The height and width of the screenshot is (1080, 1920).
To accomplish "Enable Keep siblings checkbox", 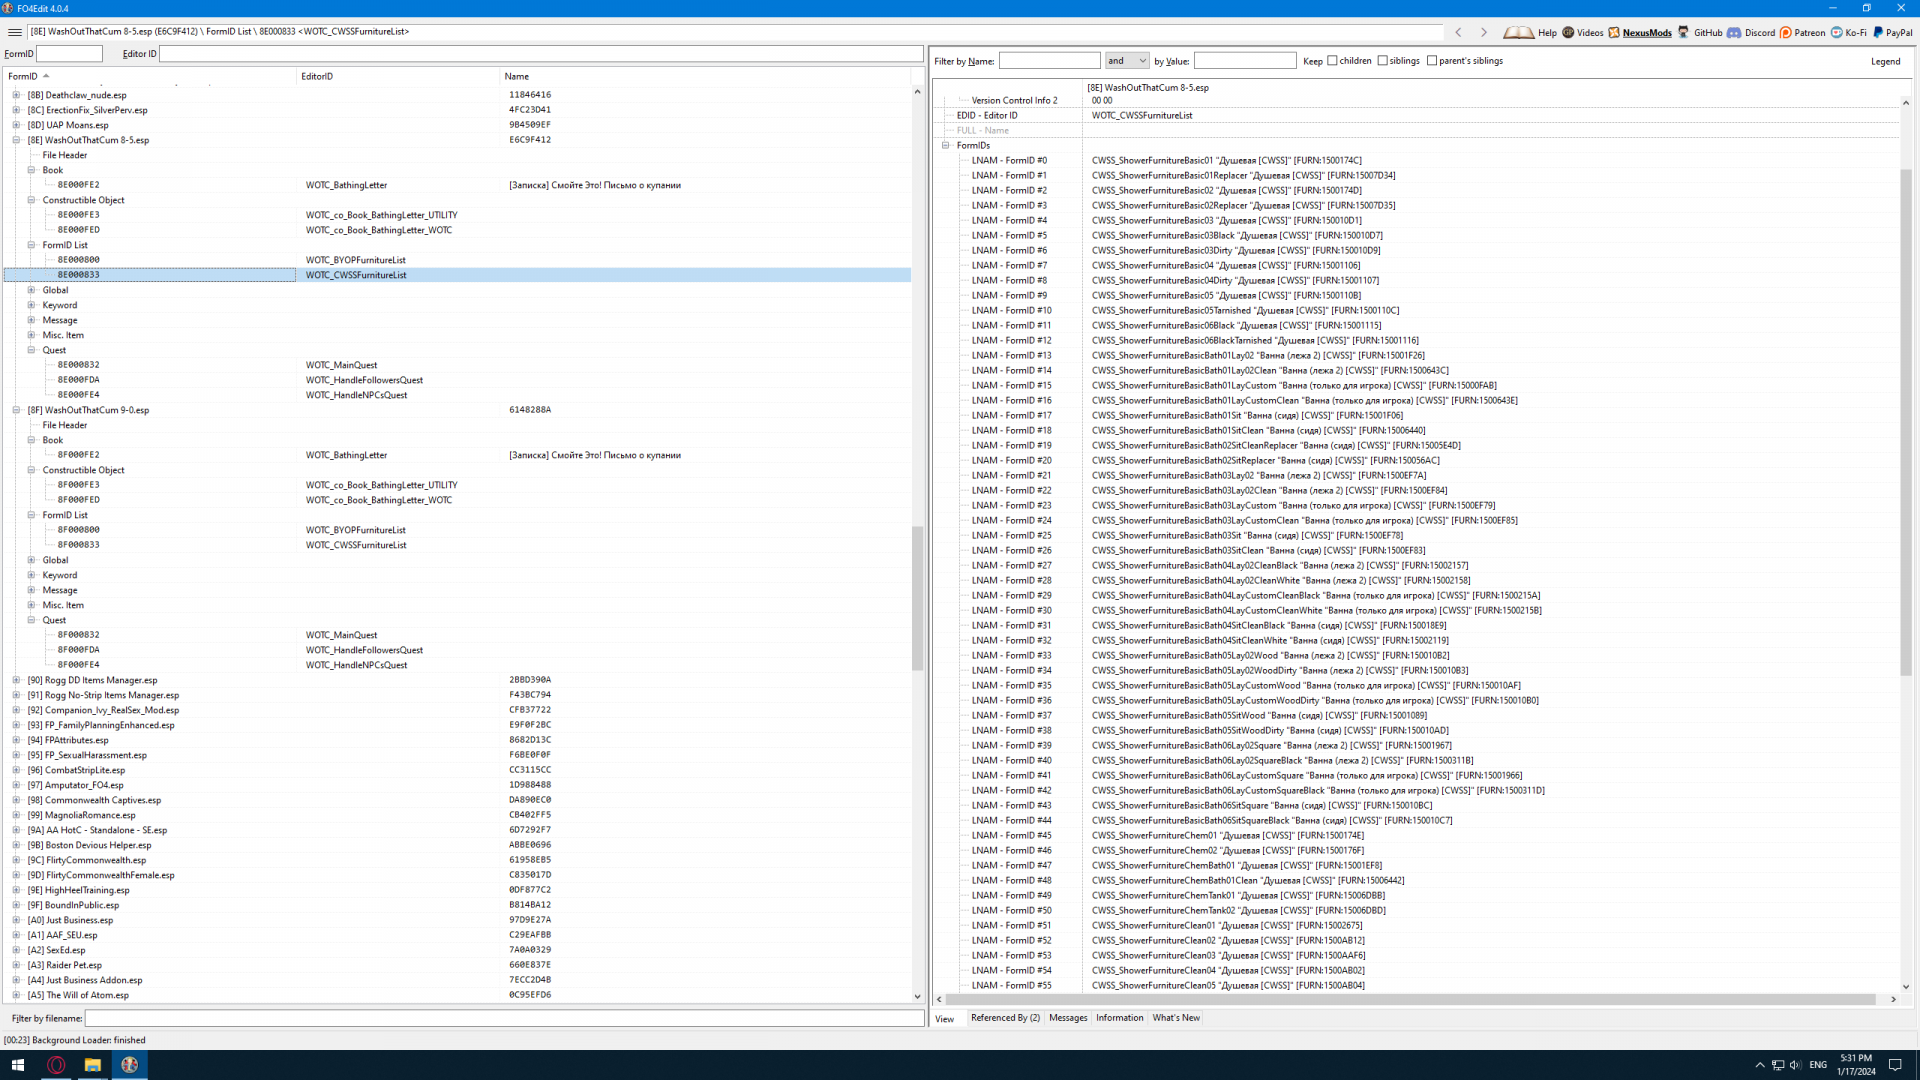I will 1382,61.
